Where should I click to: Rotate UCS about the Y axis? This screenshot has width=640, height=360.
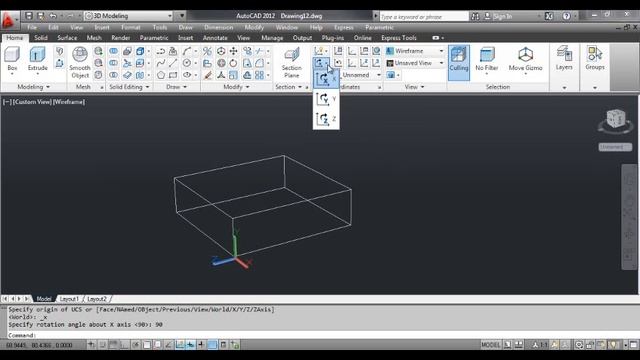(x=326, y=99)
